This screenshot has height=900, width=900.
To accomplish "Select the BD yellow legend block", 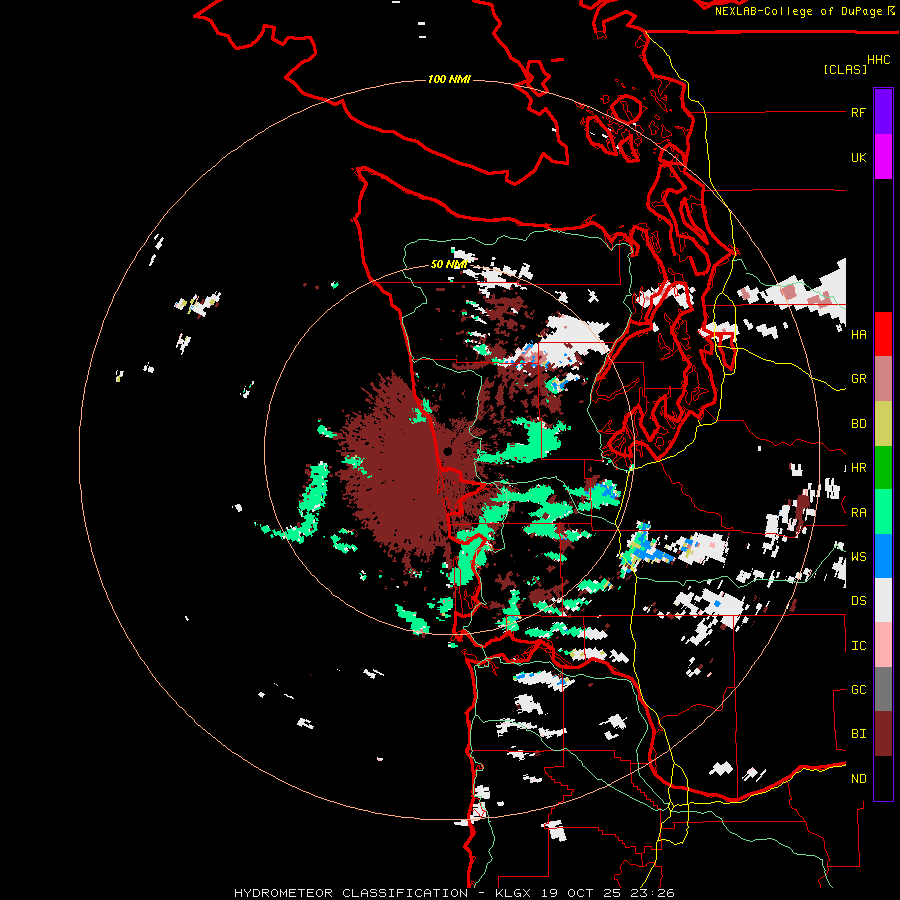I will 883,424.
